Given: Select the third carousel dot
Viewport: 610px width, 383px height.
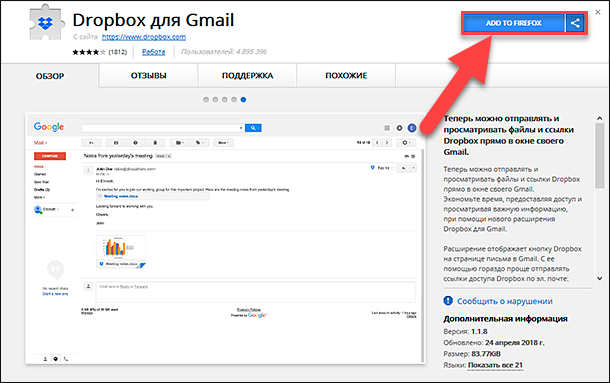Looking at the screenshot, I should (x=224, y=100).
